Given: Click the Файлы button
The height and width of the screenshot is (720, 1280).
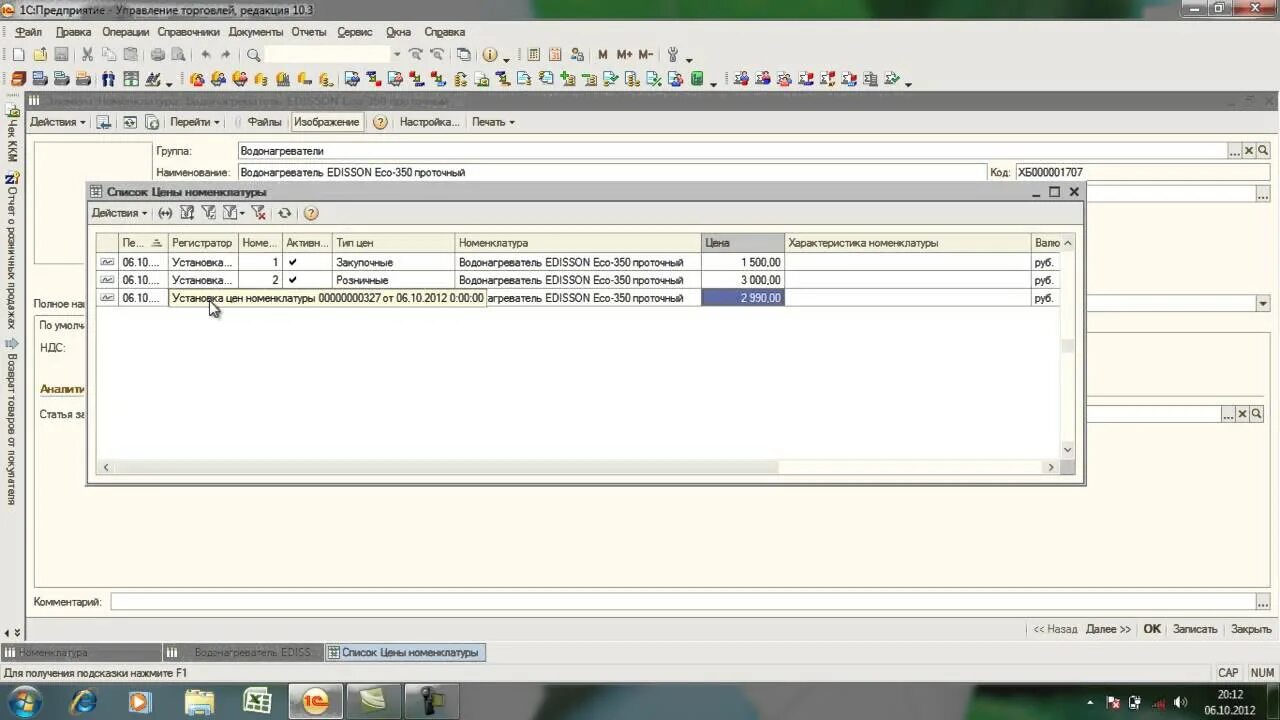Looking at the screenshot, I should pyautogui.click(x=264, y=122).
